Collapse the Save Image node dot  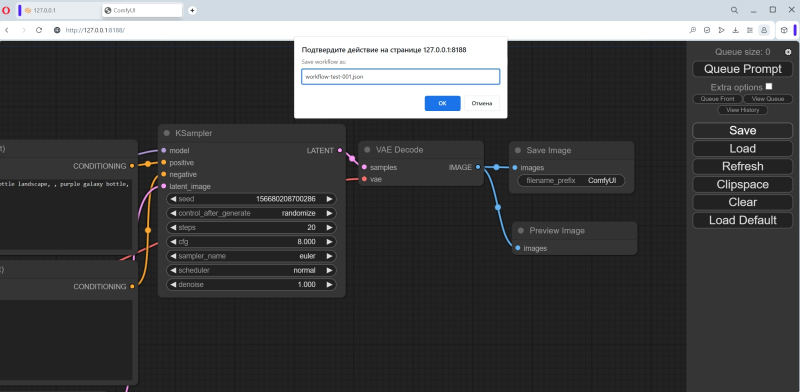517,151
